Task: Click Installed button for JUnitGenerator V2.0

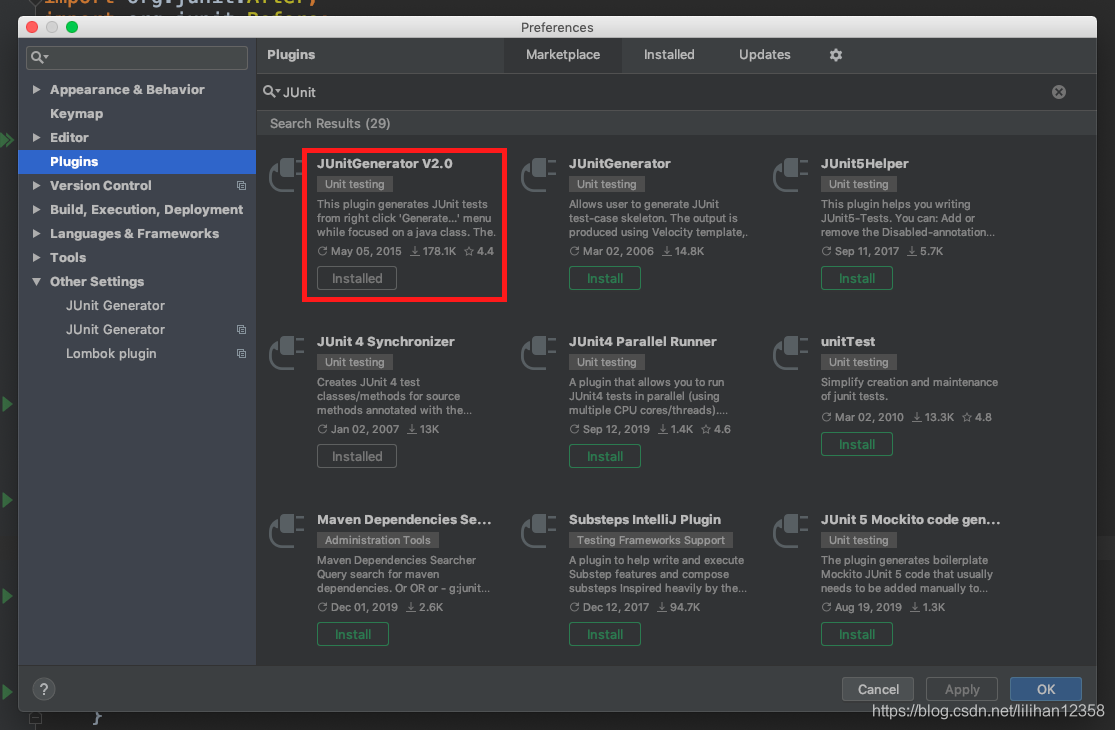Action: coord(357,278)
